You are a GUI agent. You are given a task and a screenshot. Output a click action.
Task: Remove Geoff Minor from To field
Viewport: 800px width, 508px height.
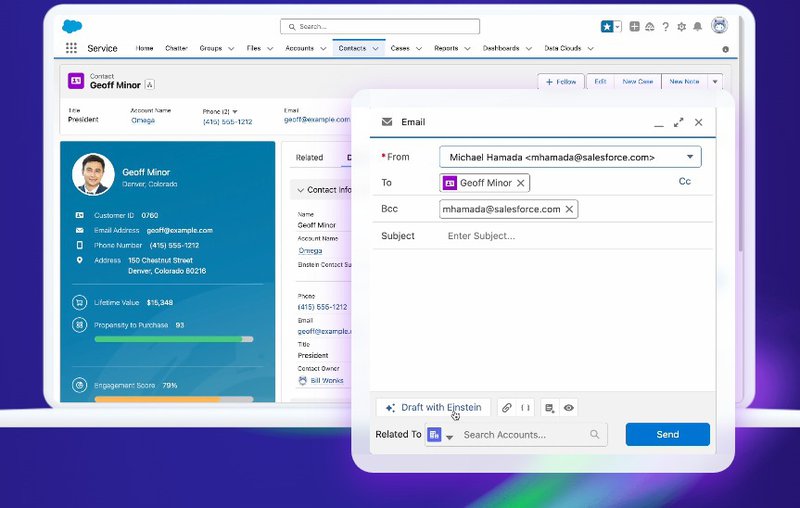(520, 183)
